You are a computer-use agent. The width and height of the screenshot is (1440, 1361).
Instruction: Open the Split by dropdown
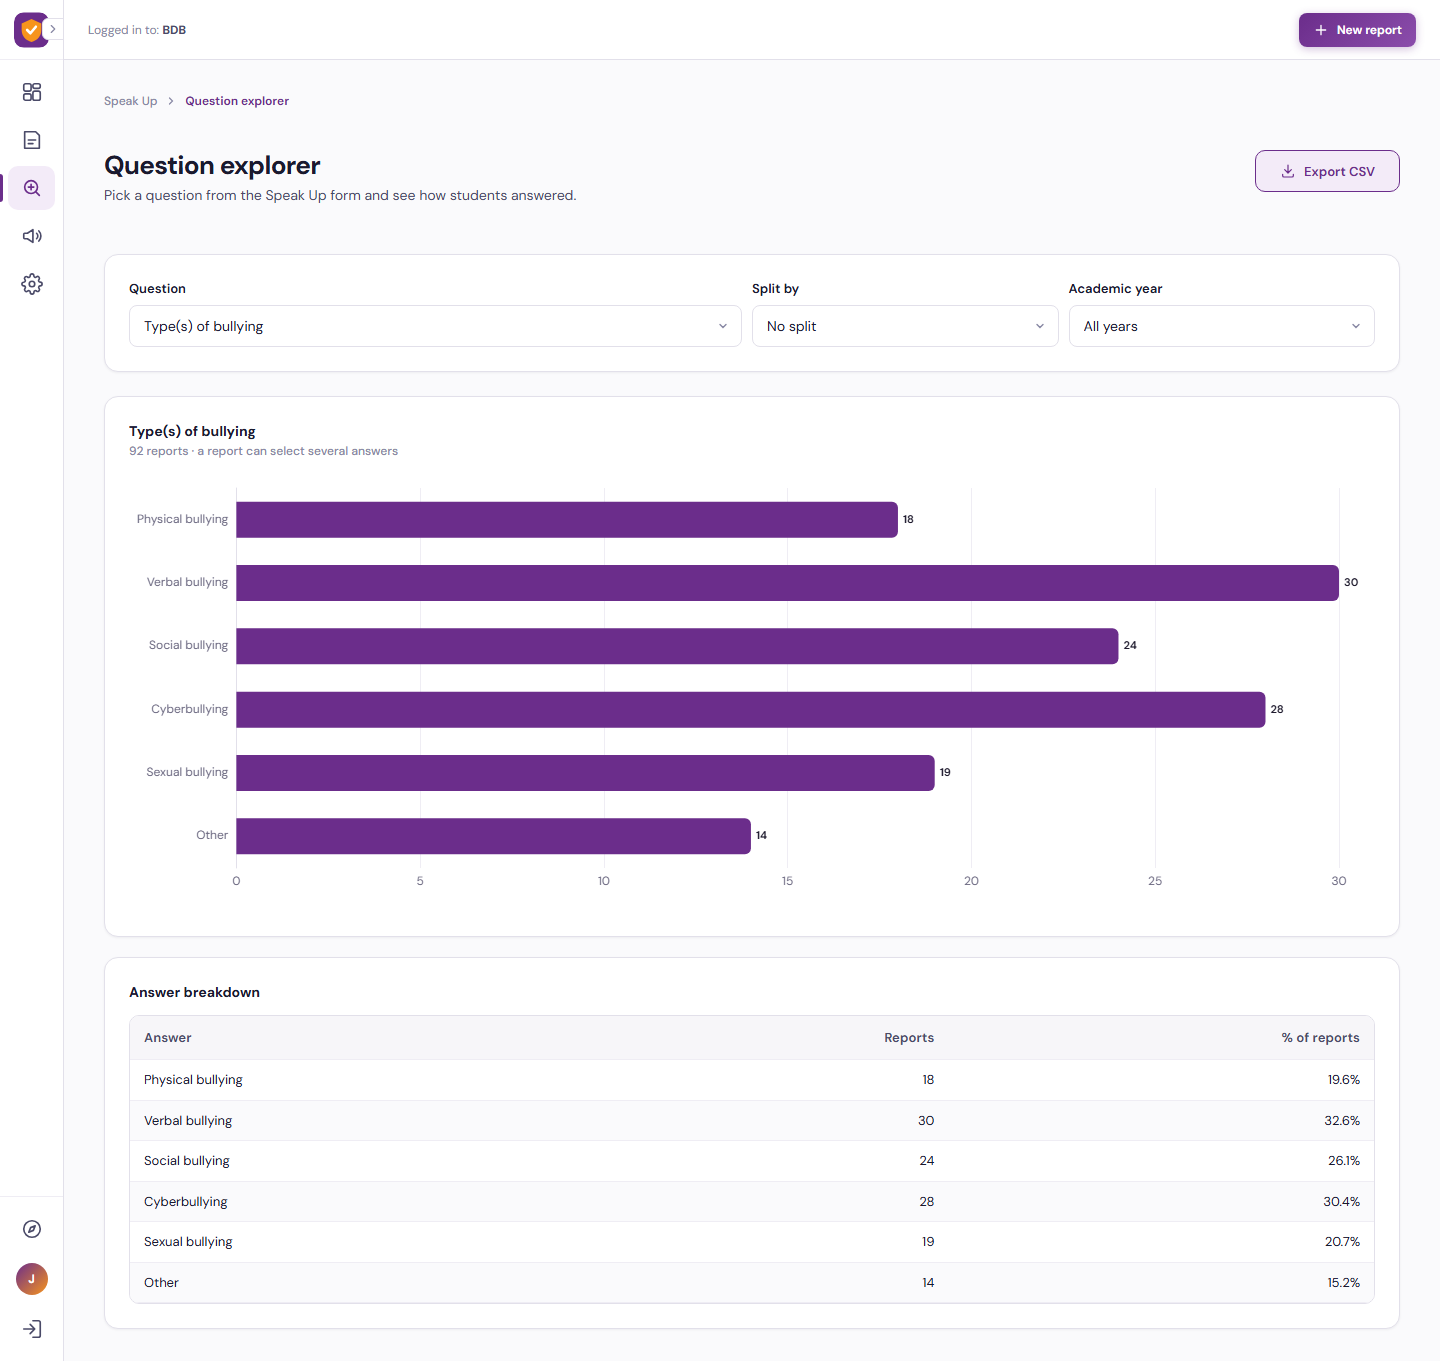[905, 326]
